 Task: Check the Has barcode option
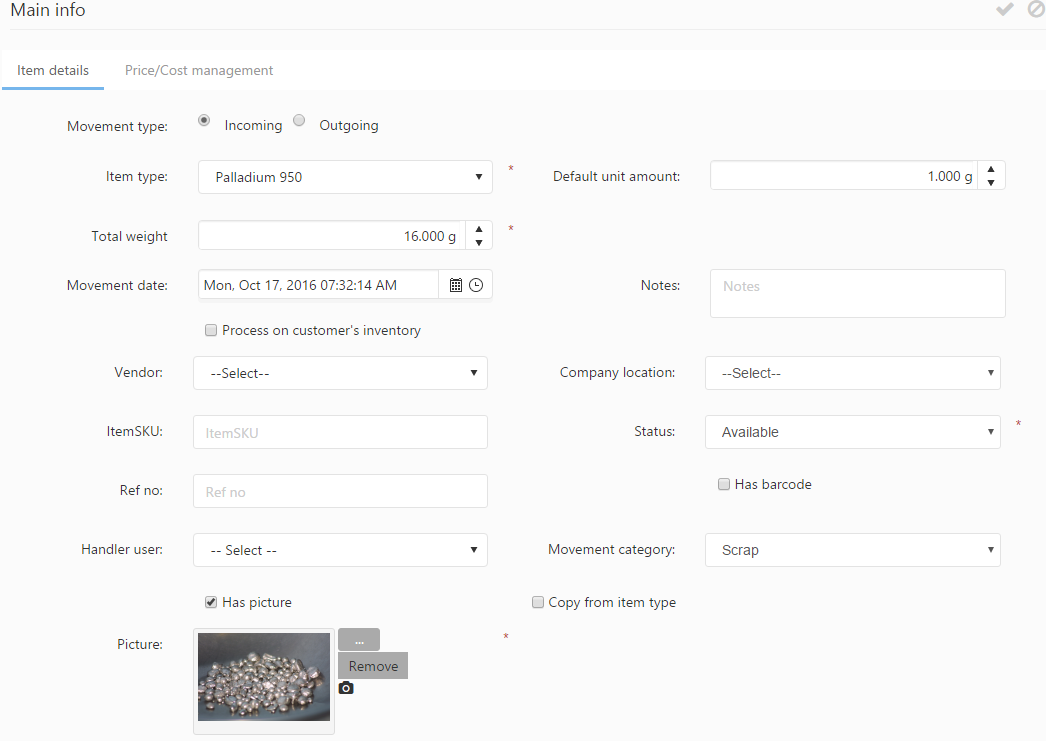724,484
